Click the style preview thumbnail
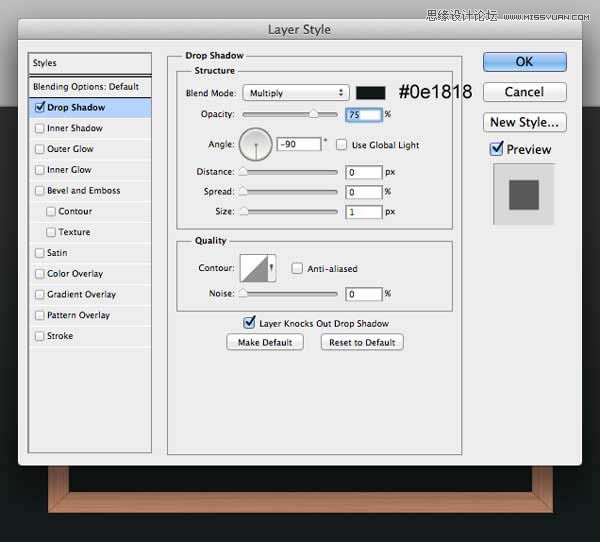Image resolution: width=600 pixels, height=542 pixels. point(523,194)
